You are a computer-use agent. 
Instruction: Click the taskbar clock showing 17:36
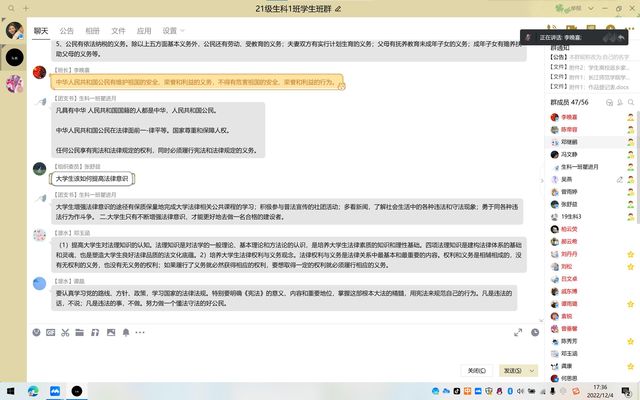tap(599, 389)
